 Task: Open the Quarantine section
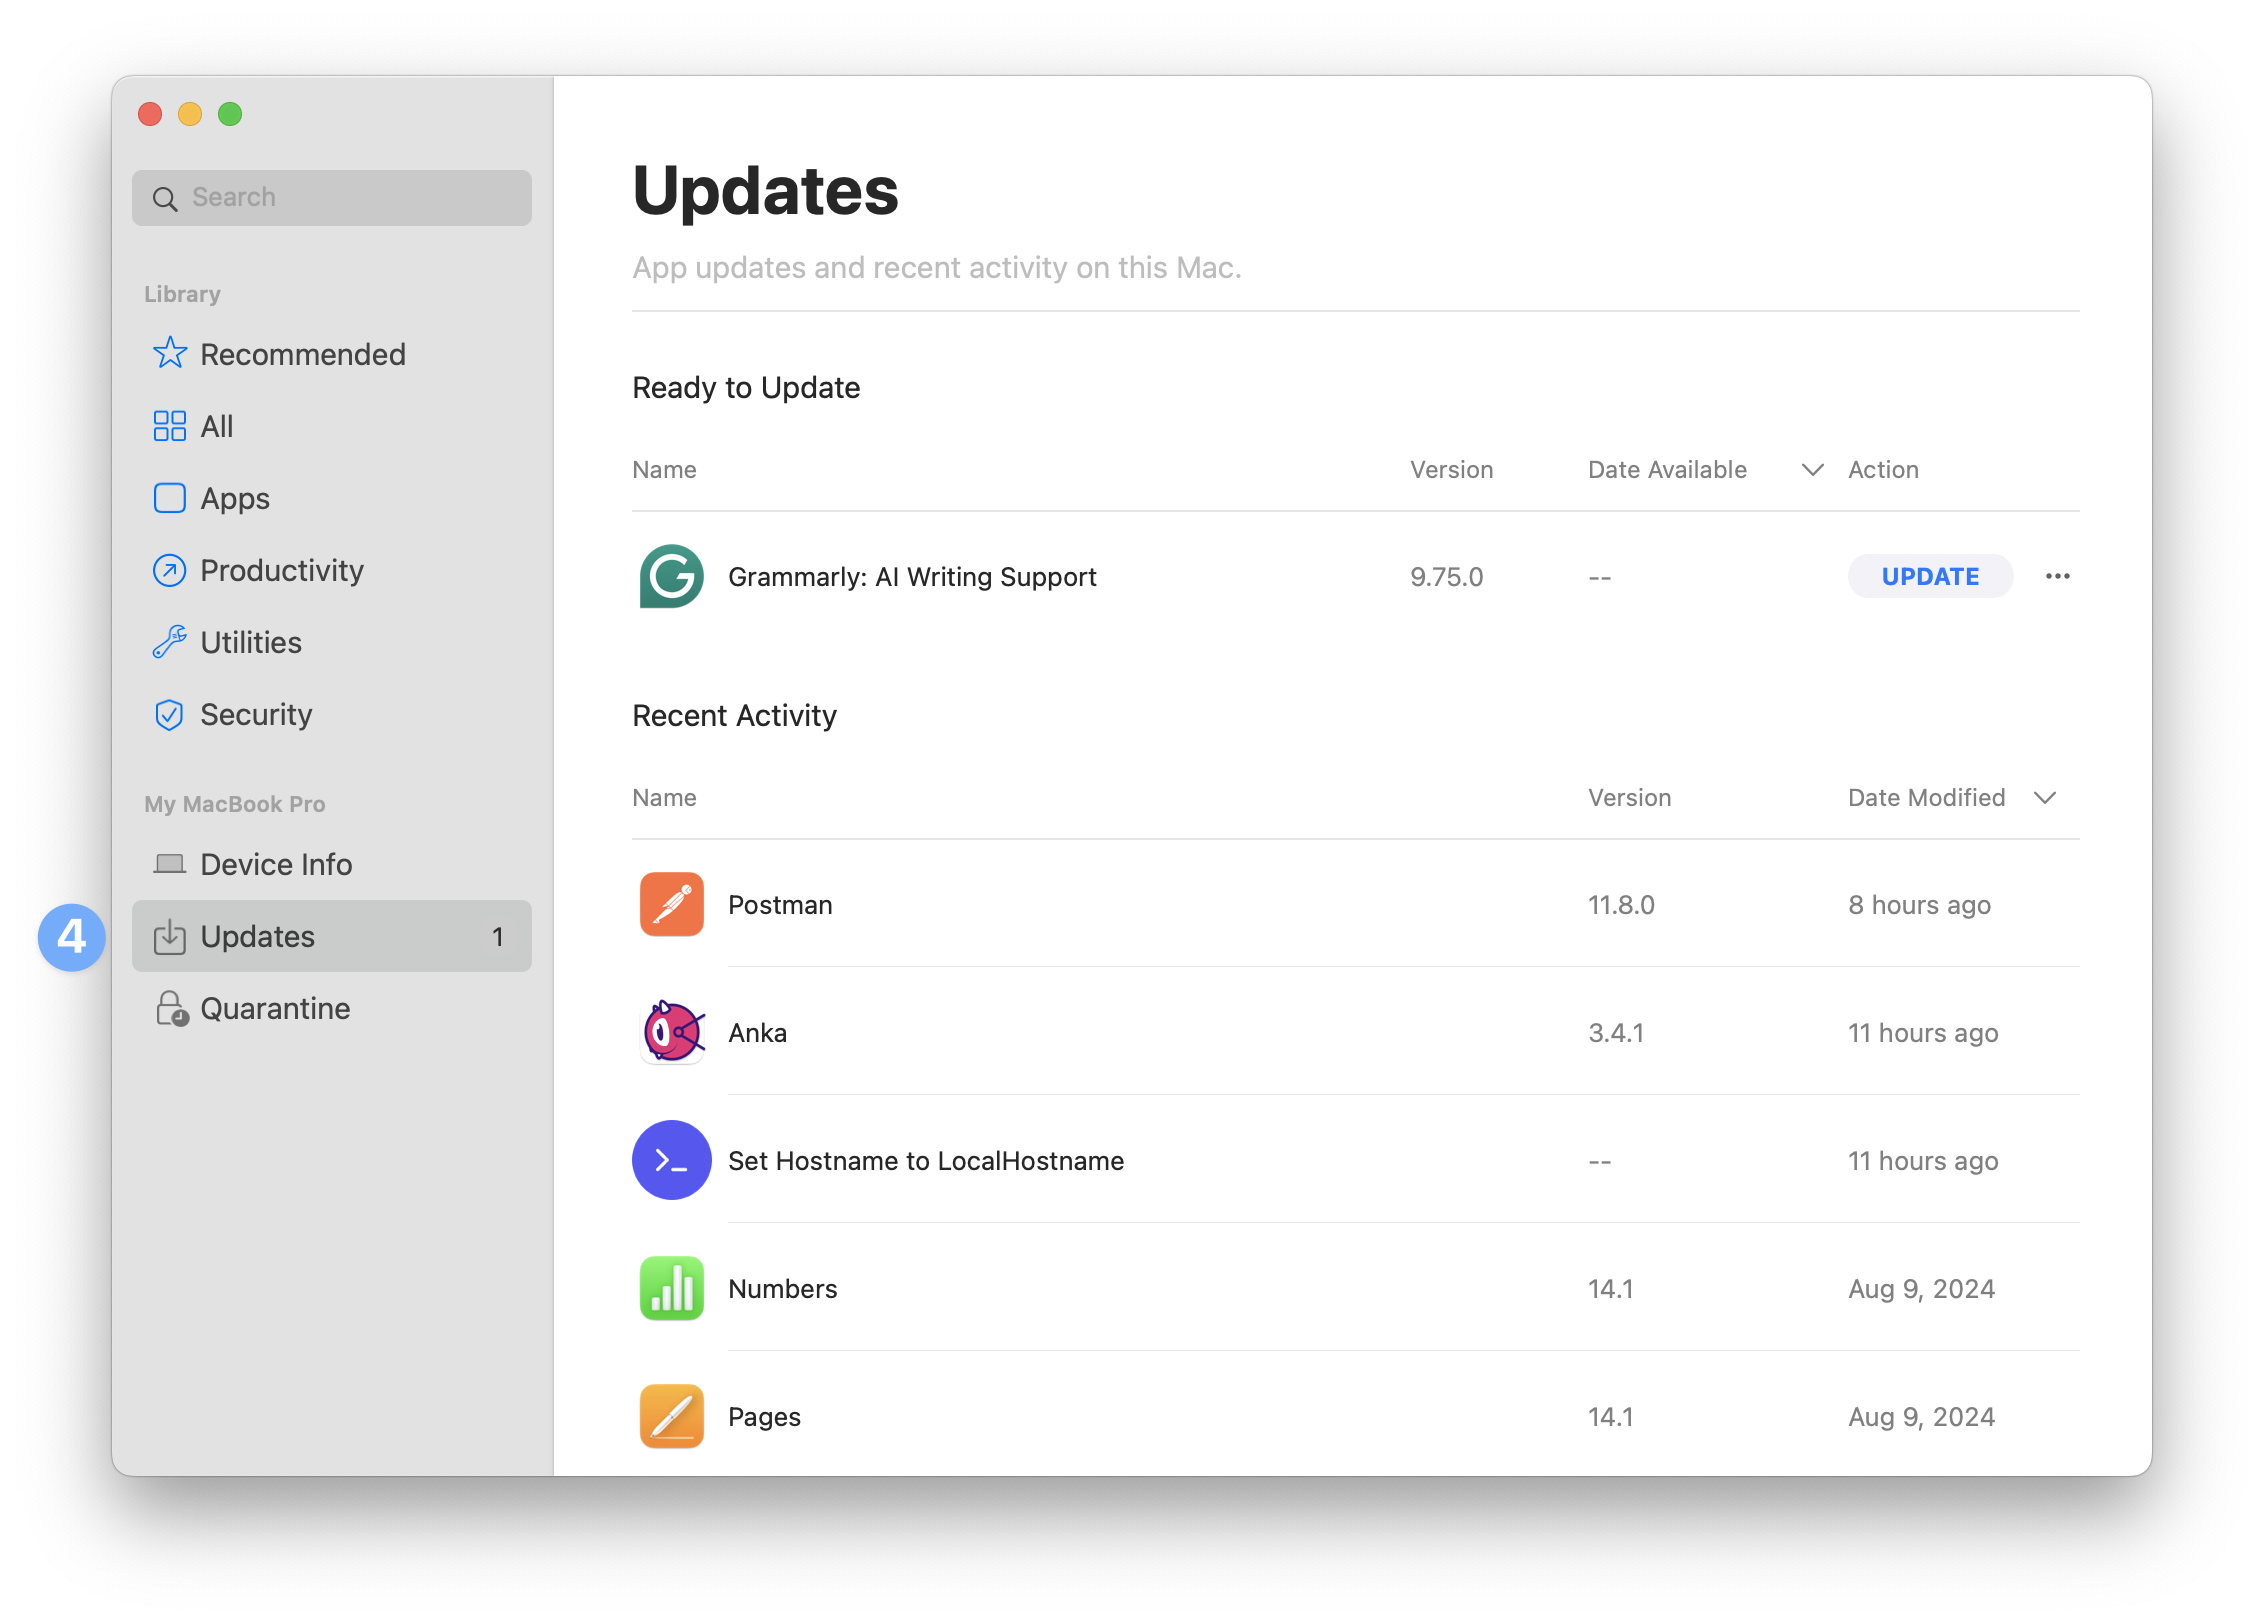(275, 1008)
